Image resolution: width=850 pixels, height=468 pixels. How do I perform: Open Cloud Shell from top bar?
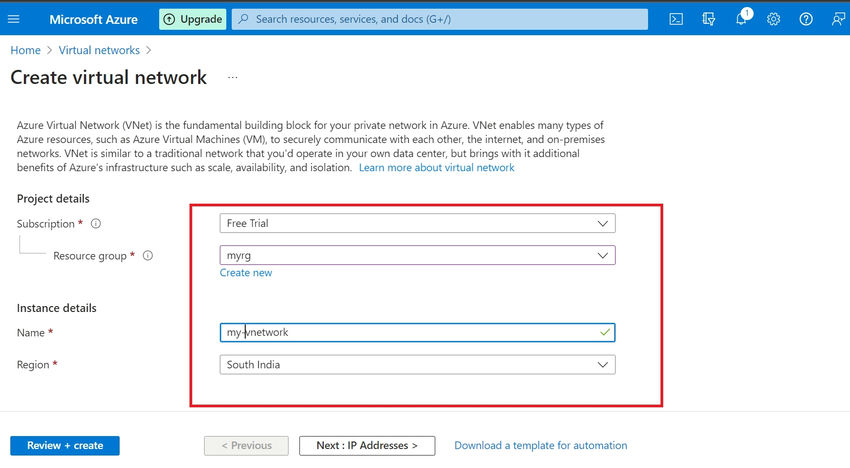[676, 19]
